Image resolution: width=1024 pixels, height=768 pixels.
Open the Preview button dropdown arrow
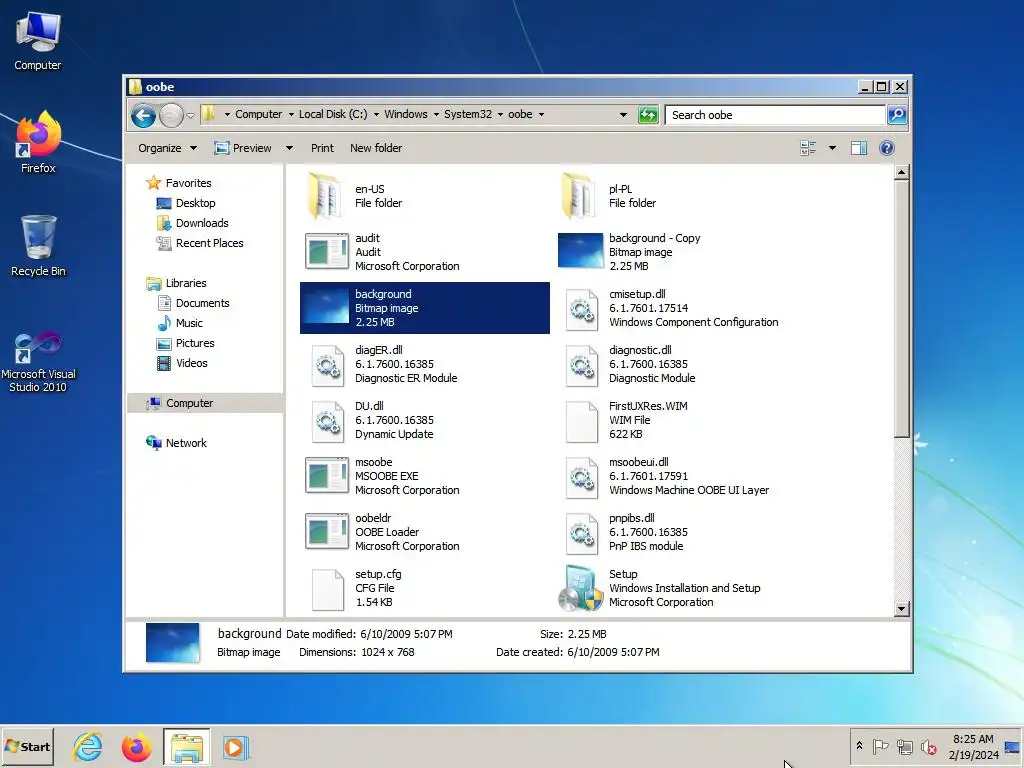coord(289,148)
